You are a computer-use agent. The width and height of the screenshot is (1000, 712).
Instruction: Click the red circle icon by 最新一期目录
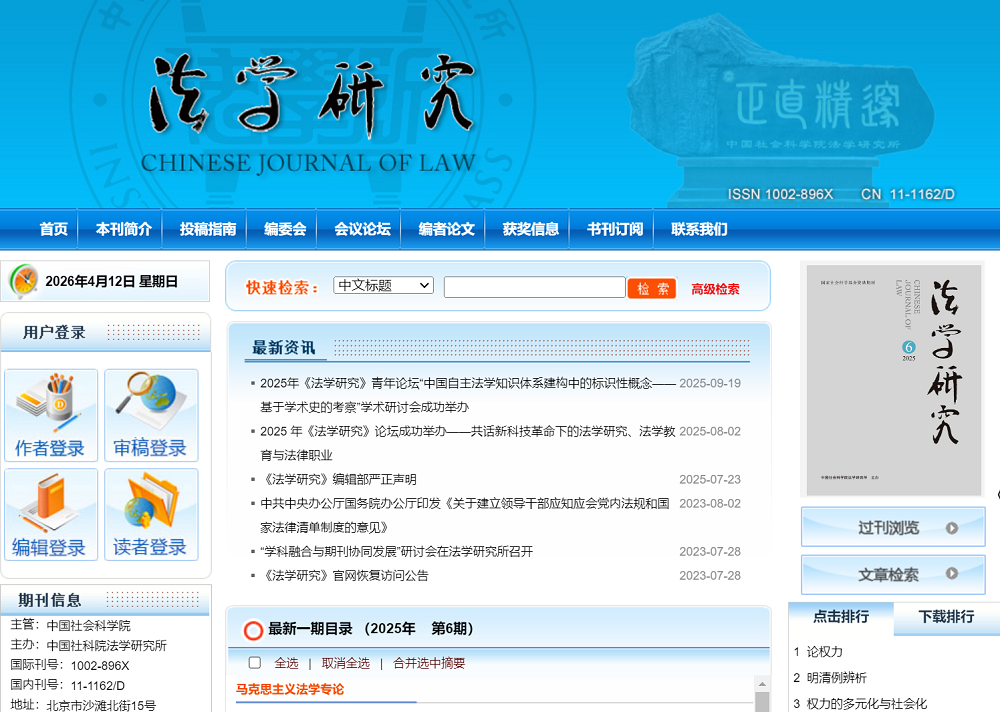pyautogui.click(x=253, y=630)
